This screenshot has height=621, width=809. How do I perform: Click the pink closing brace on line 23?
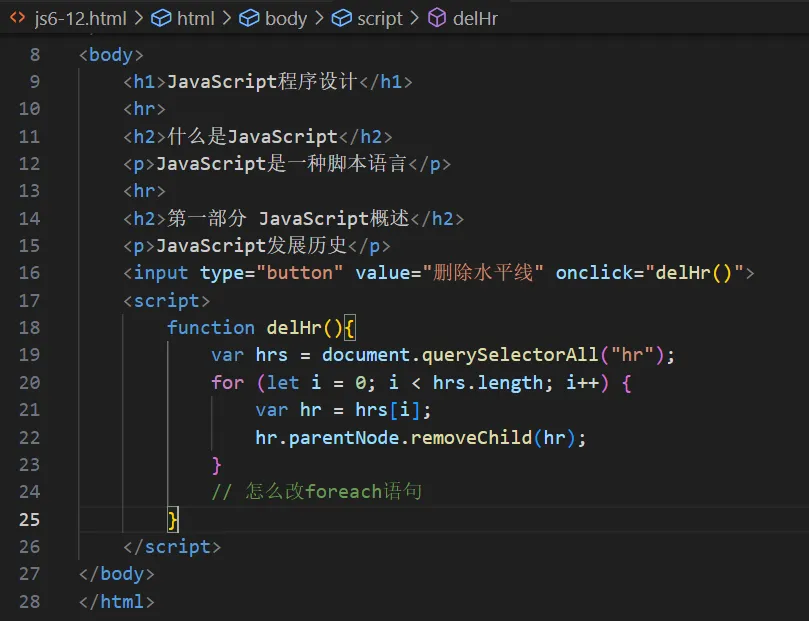tap(217, 465)
